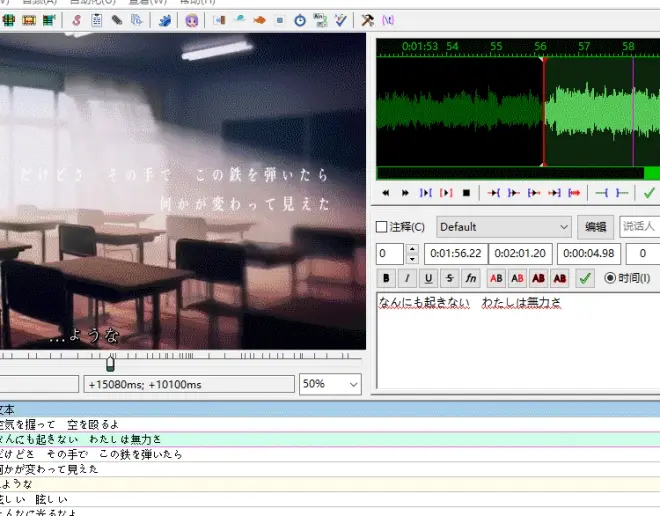Image resolution: width=660 pixels, height=516 pixels.
Task: Click the end time field 0:02:01.20
Action: pos(520,254)
